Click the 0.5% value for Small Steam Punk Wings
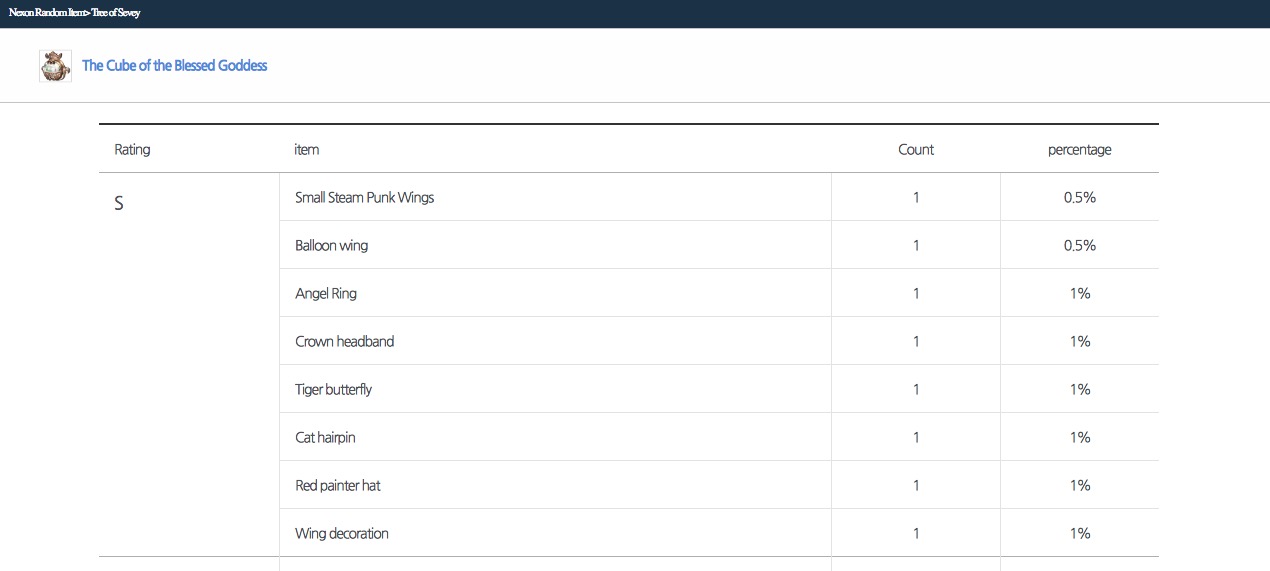1270x571 pixels. [x=1079, y=198]
